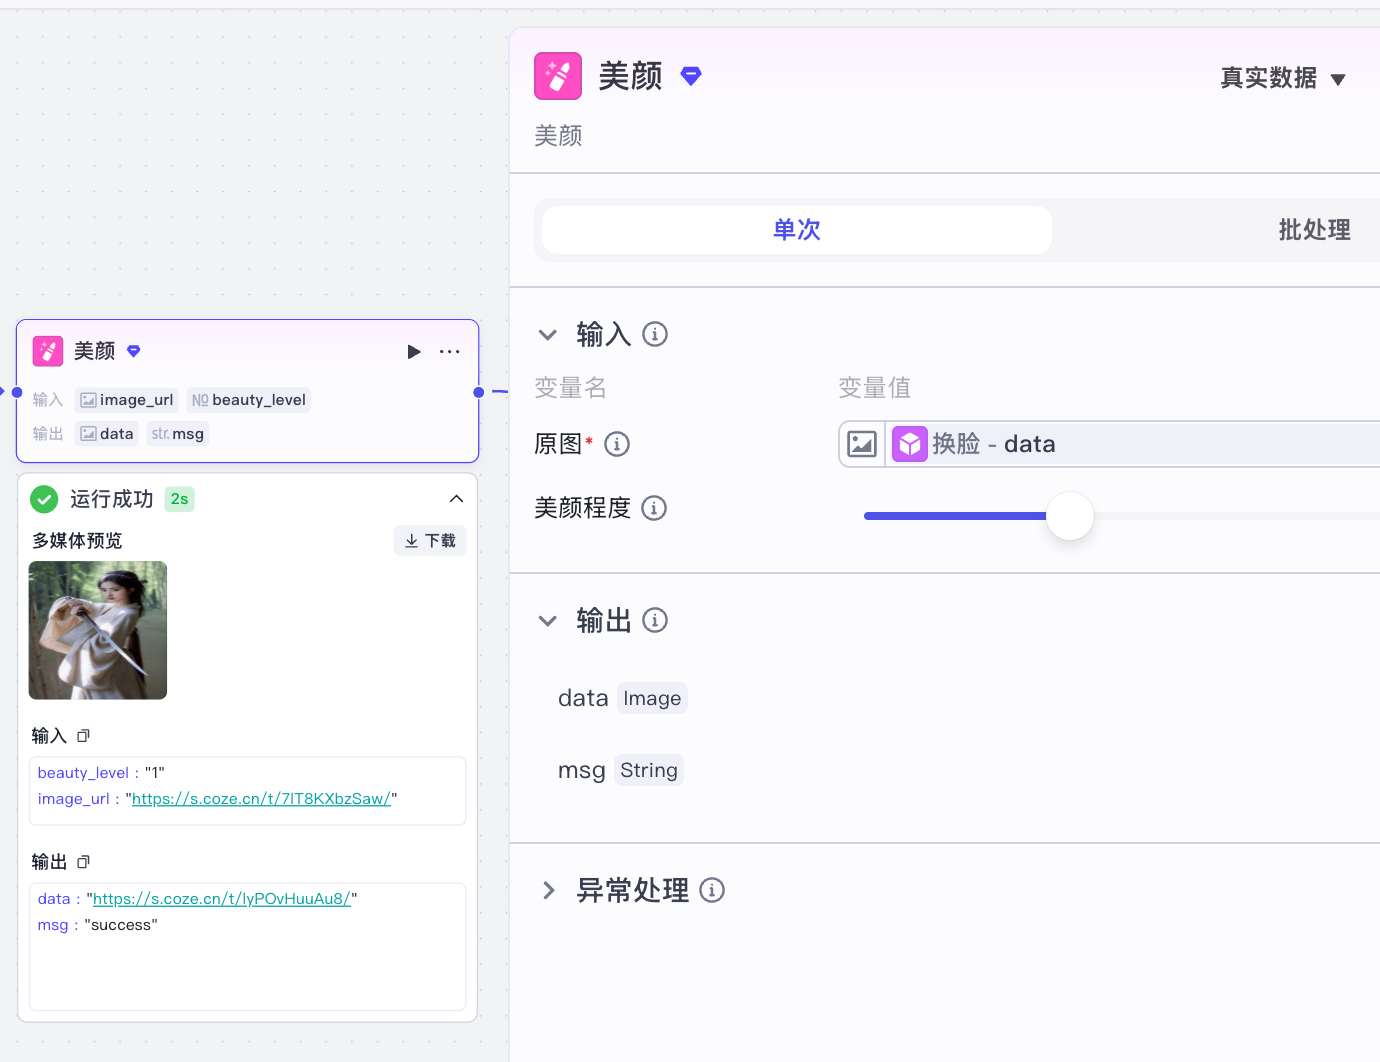Copy the 输出 data in run results
This screenshot has height=1062, width=1380.
[84, 862]
